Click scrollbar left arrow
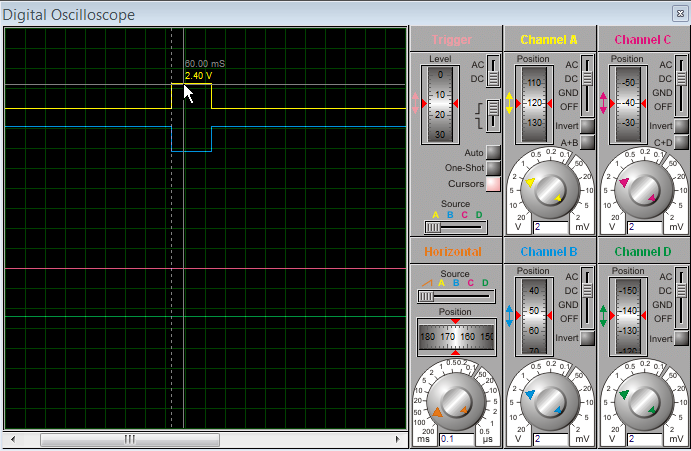Image resolution: width=691 pixels, height=451 pixels. click(x=13, y=439)
